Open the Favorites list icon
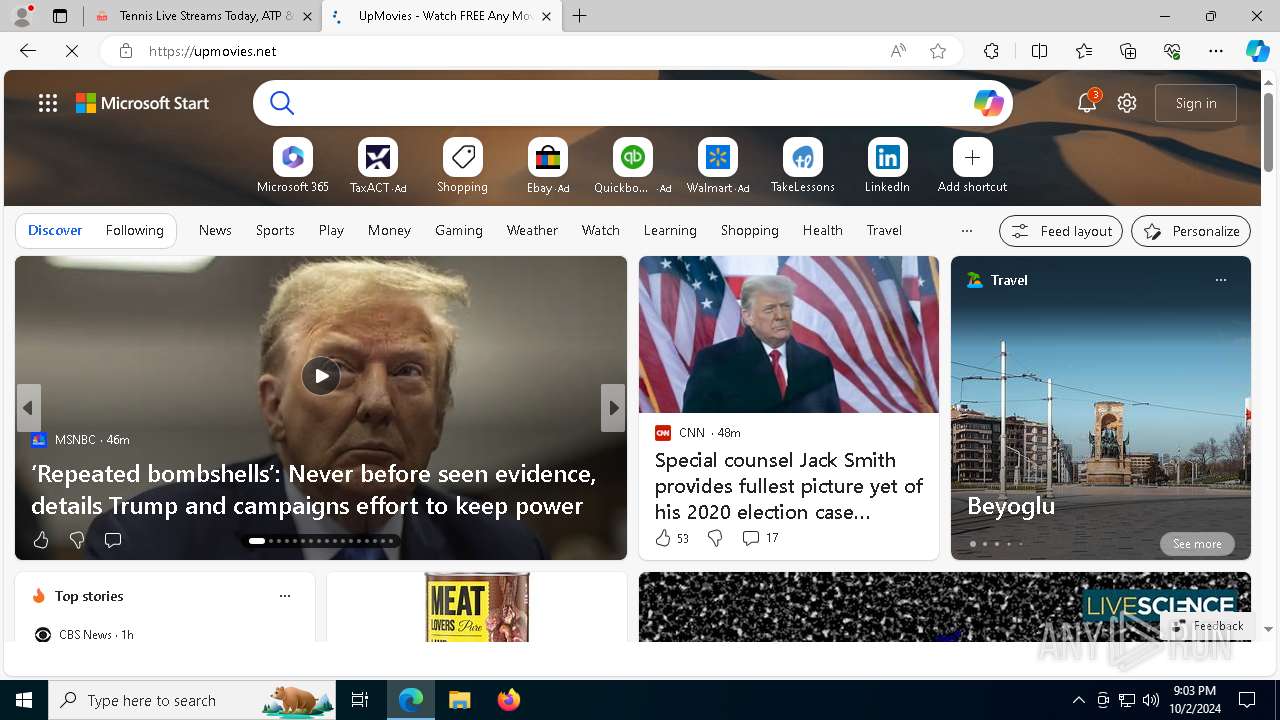 click(1084, 51)
